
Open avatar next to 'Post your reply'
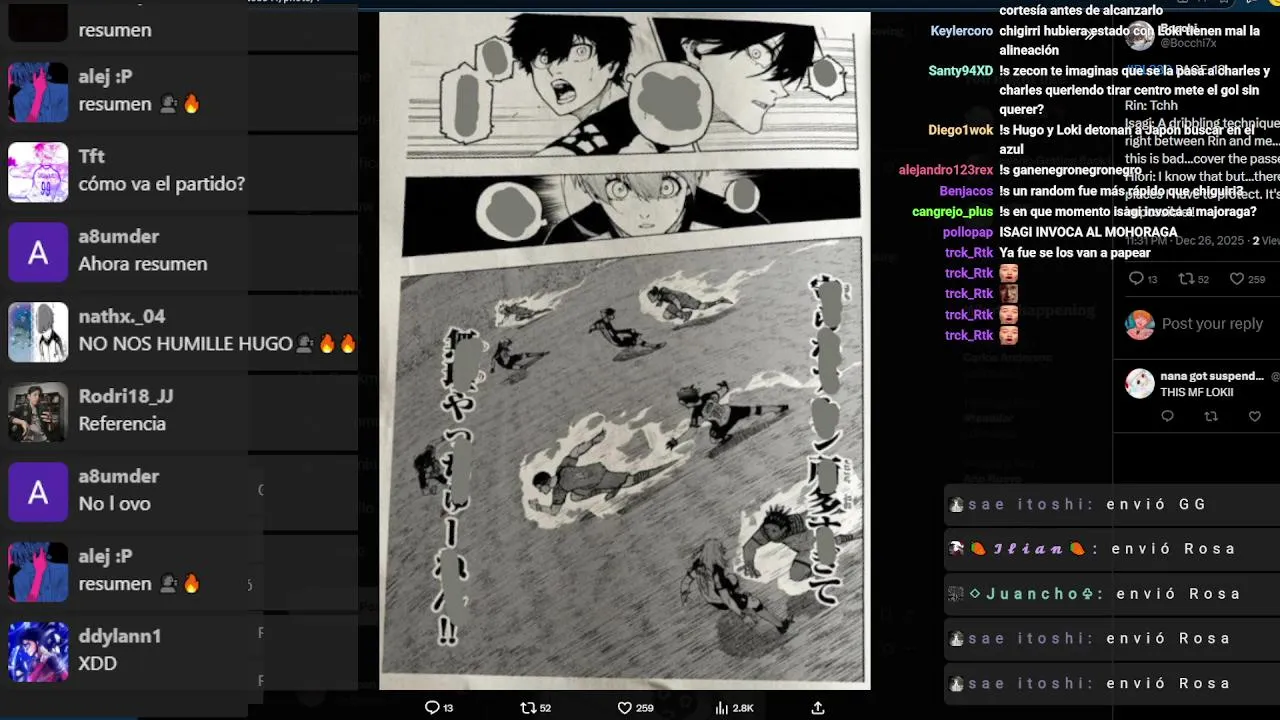click(x=1139, y=324)
